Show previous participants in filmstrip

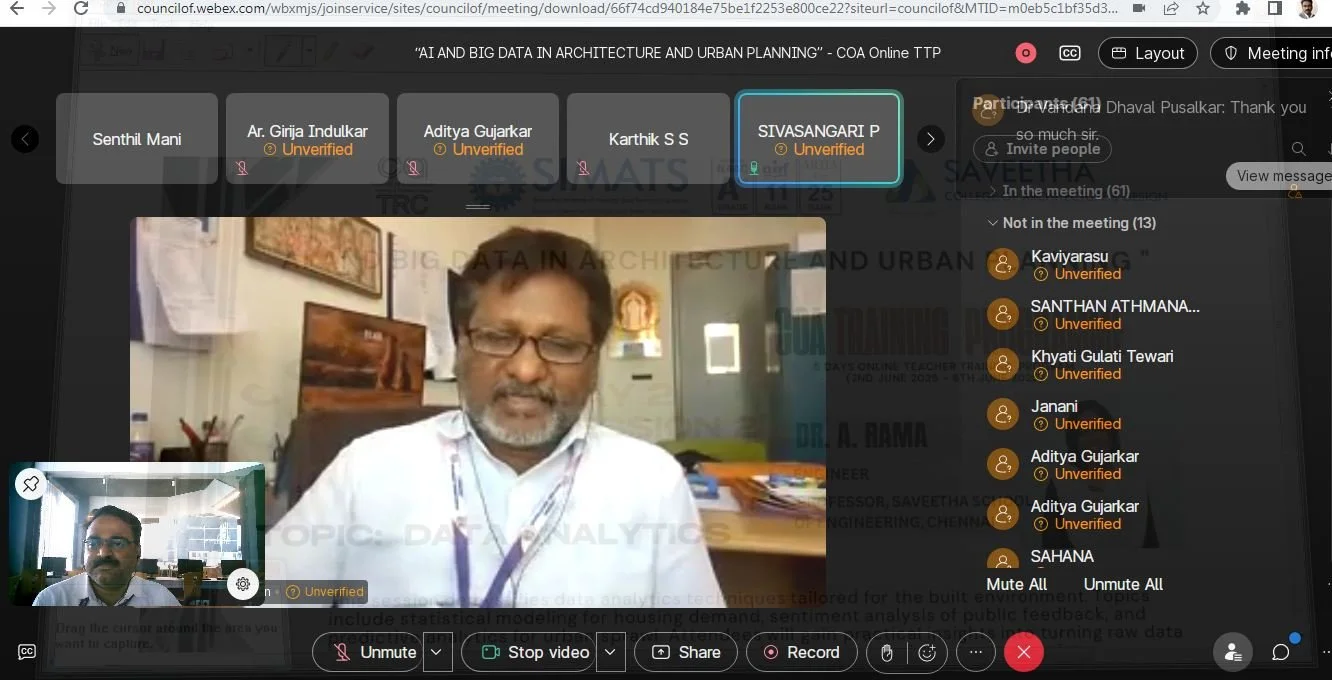[x=25, y=139]
